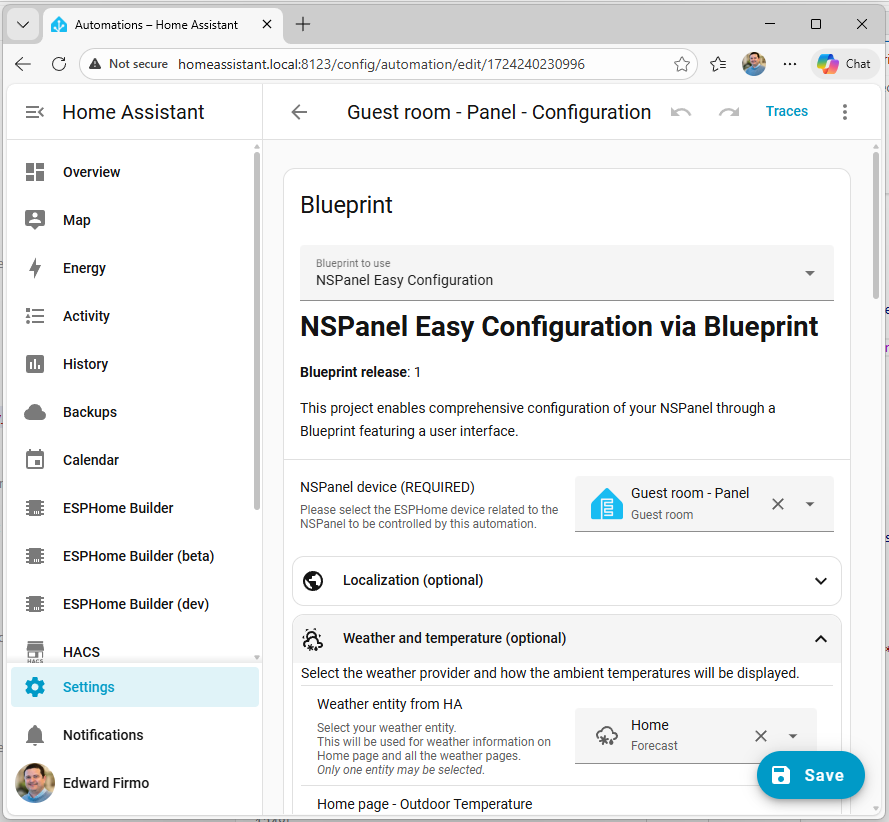The image size is (889, 822).
Task: Close the Automations browser tab
Action: [x=267, y=24]
